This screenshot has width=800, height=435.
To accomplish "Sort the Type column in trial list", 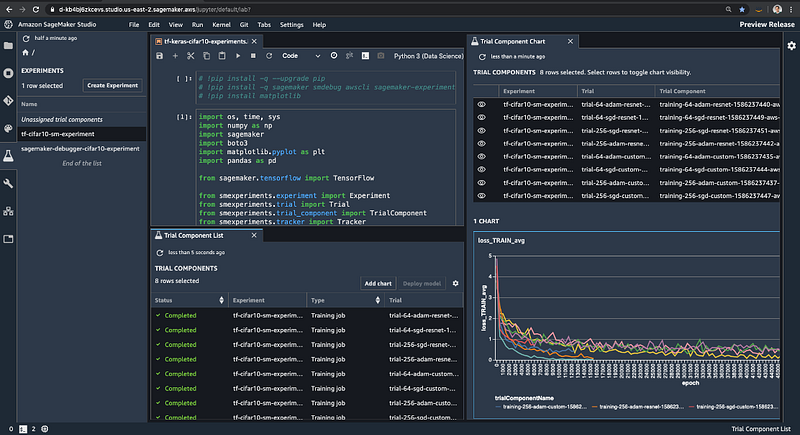I will 376,300.
